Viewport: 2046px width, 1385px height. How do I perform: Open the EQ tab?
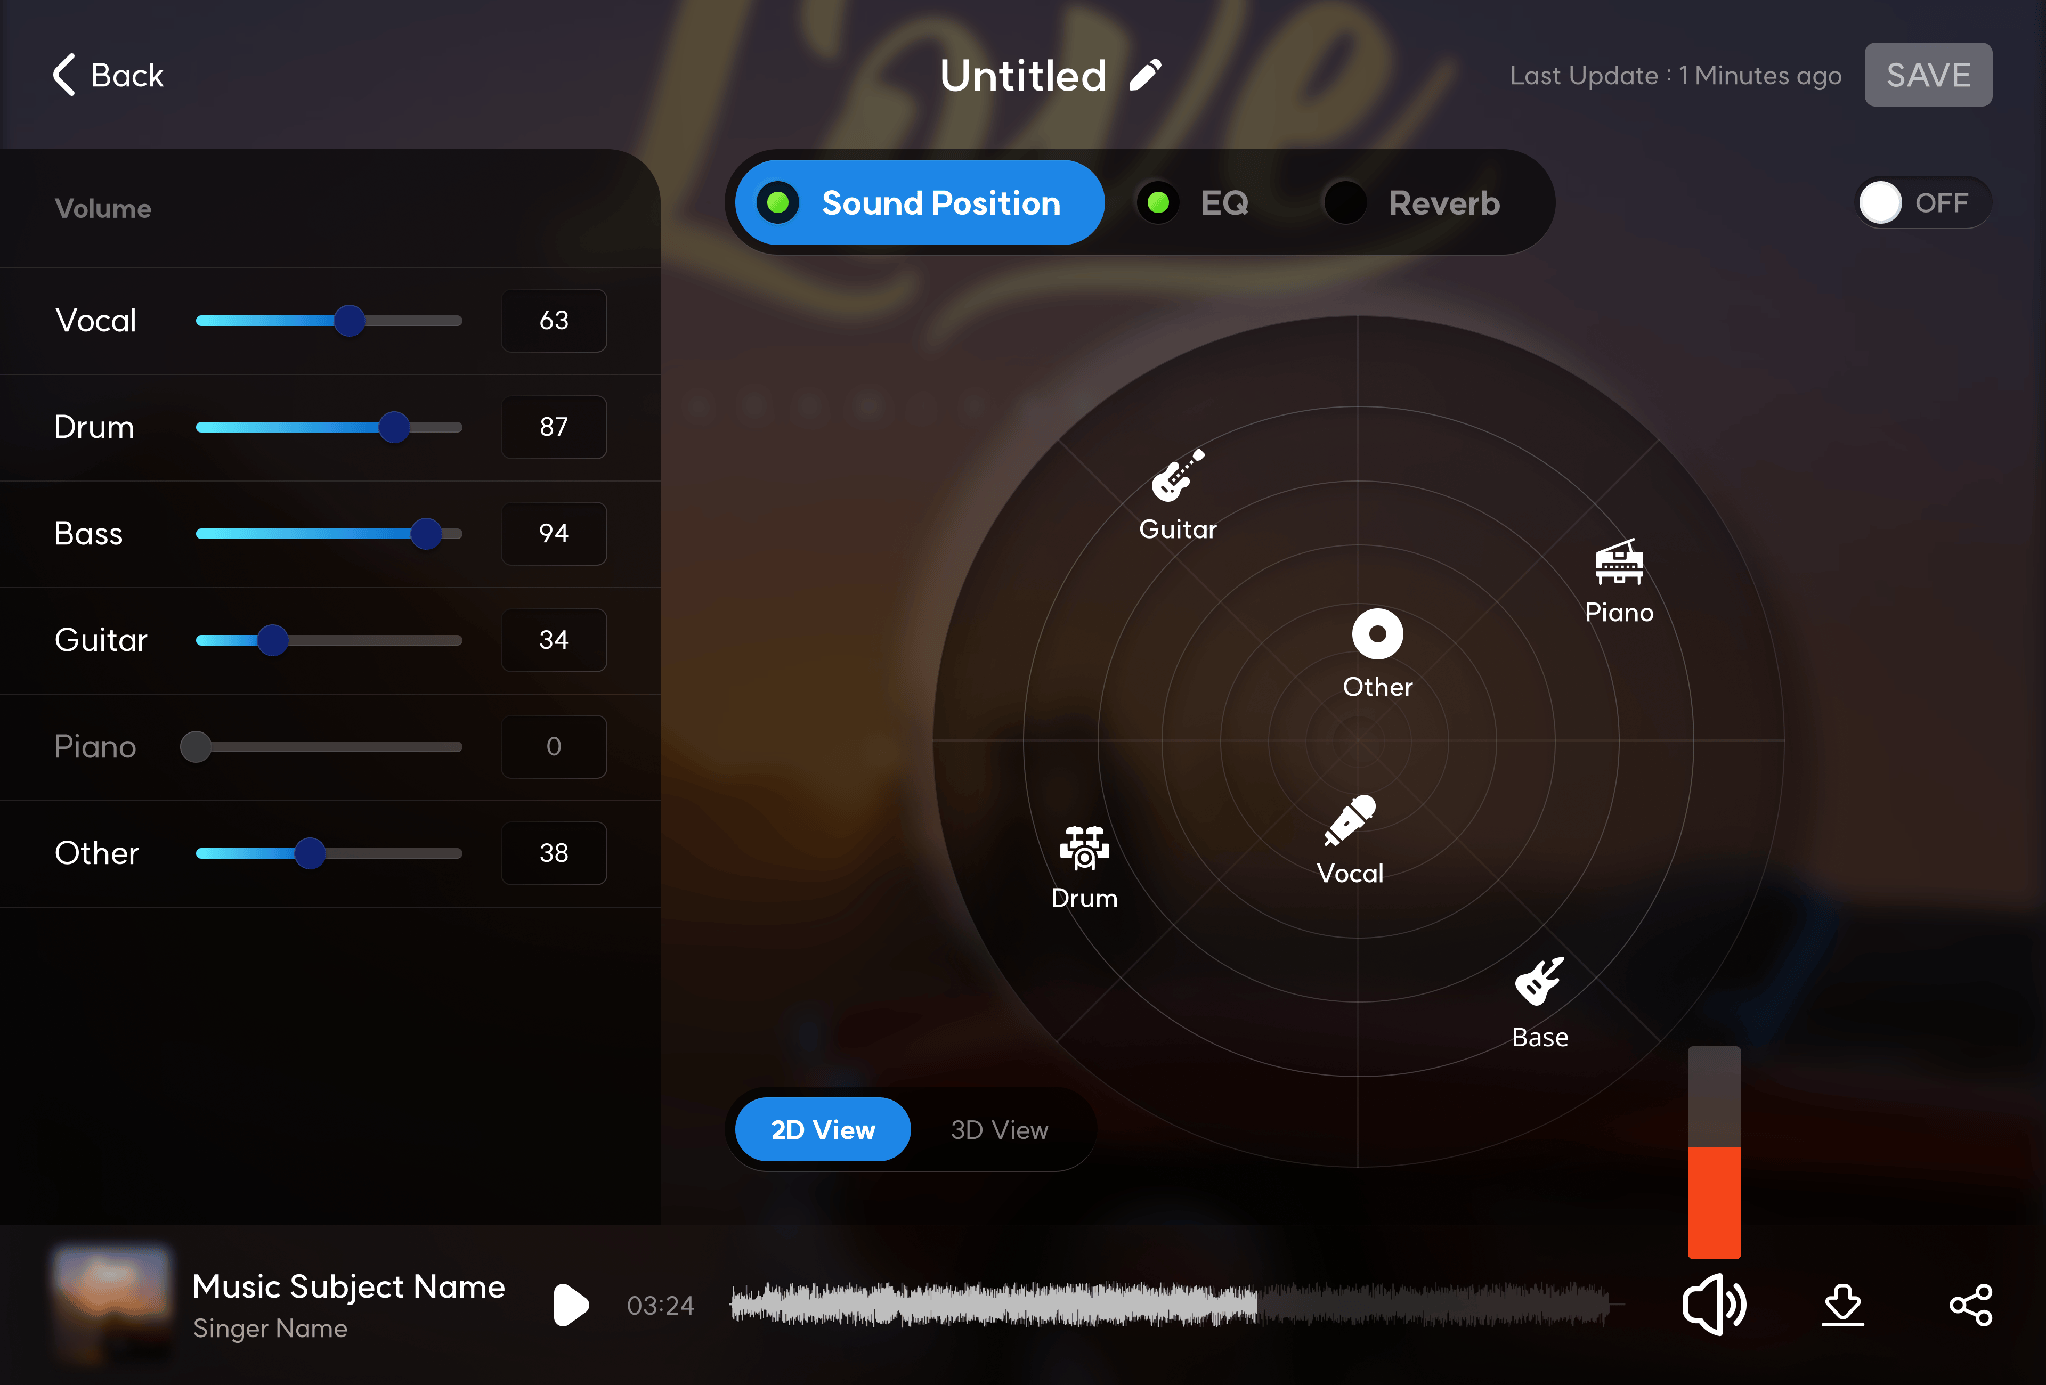point(1195,203)
